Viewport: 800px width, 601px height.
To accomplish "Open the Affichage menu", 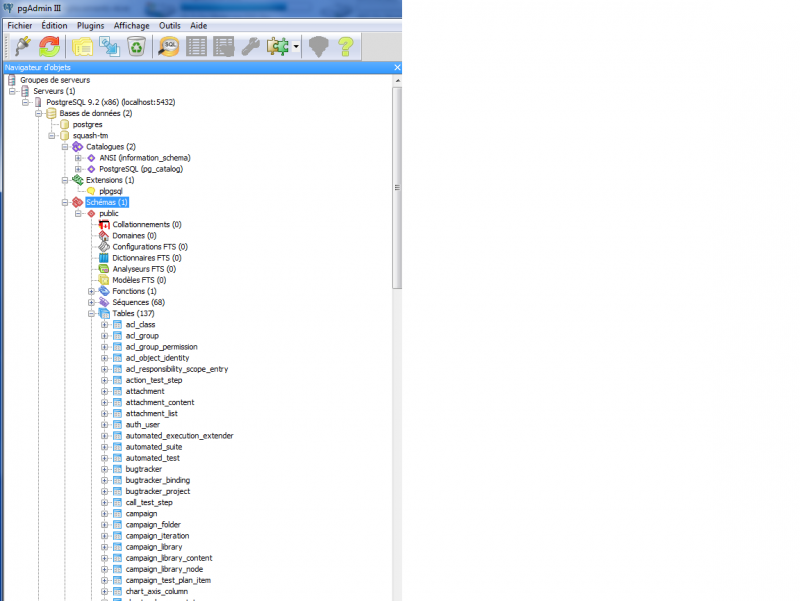I will click(132, 26).
